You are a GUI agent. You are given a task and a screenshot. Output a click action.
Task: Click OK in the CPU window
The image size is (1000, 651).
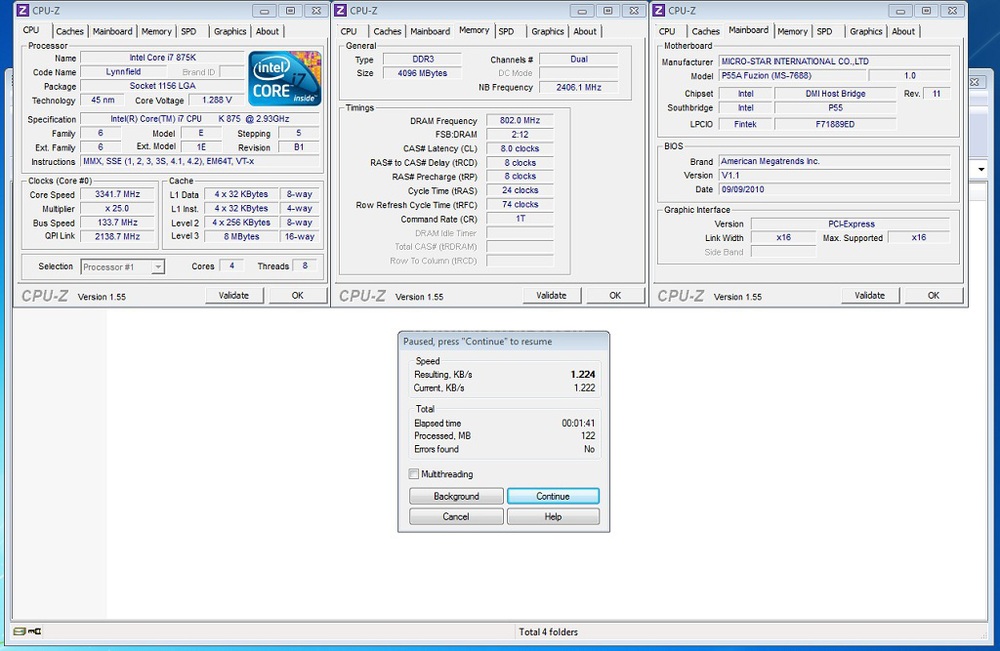(x=297, y=295)
